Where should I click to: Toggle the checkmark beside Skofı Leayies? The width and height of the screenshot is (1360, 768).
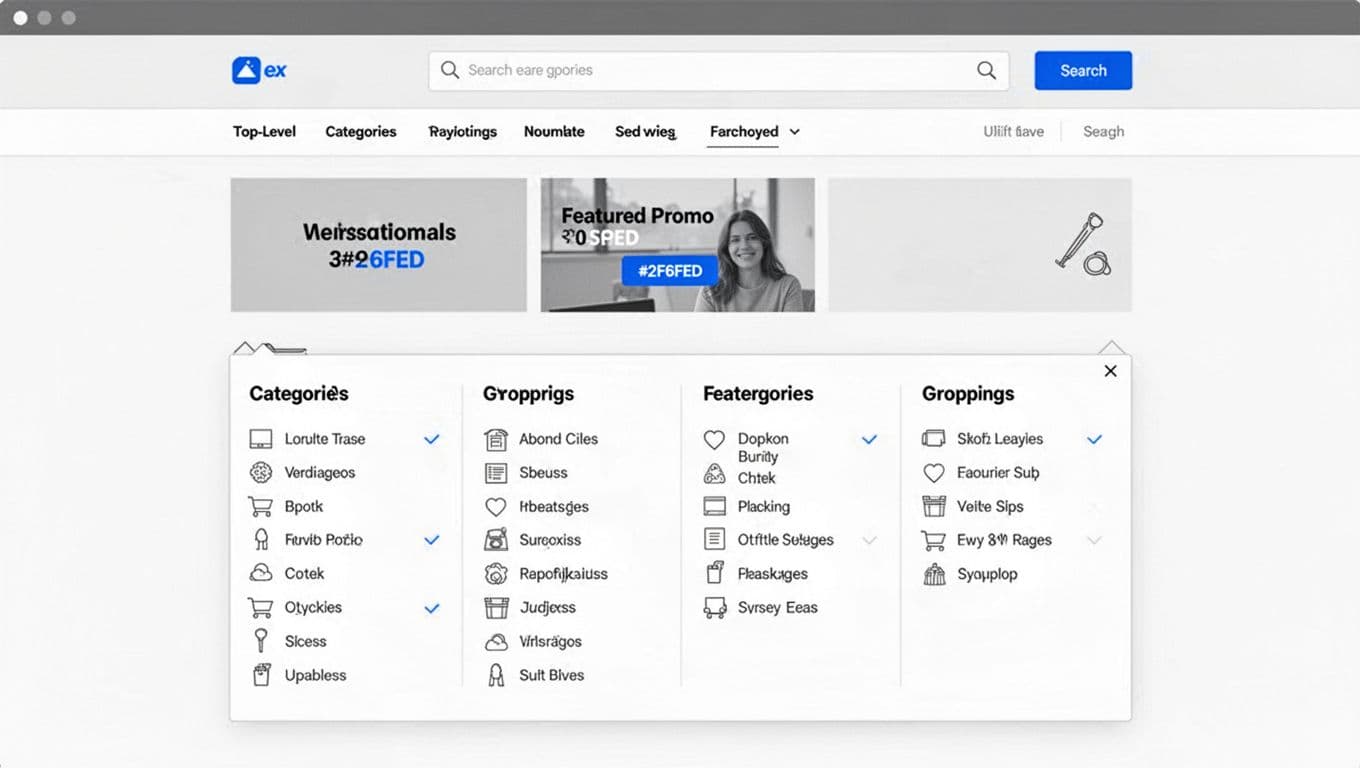pyautogui.click(x=1094, y=439)
